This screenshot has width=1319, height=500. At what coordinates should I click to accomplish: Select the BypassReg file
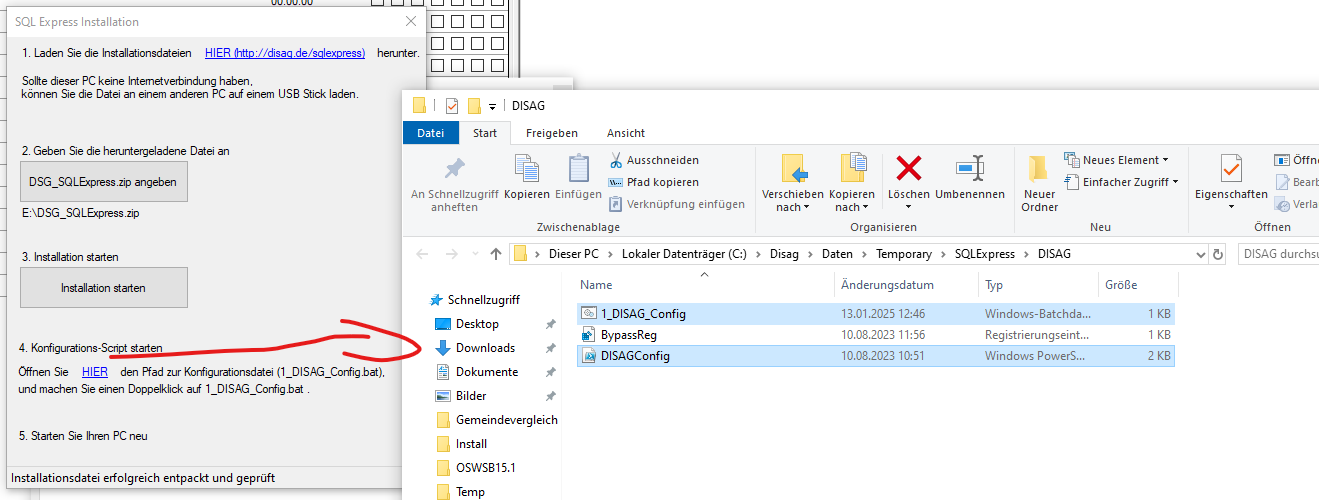pyautogui.click(x=628, y=335)
